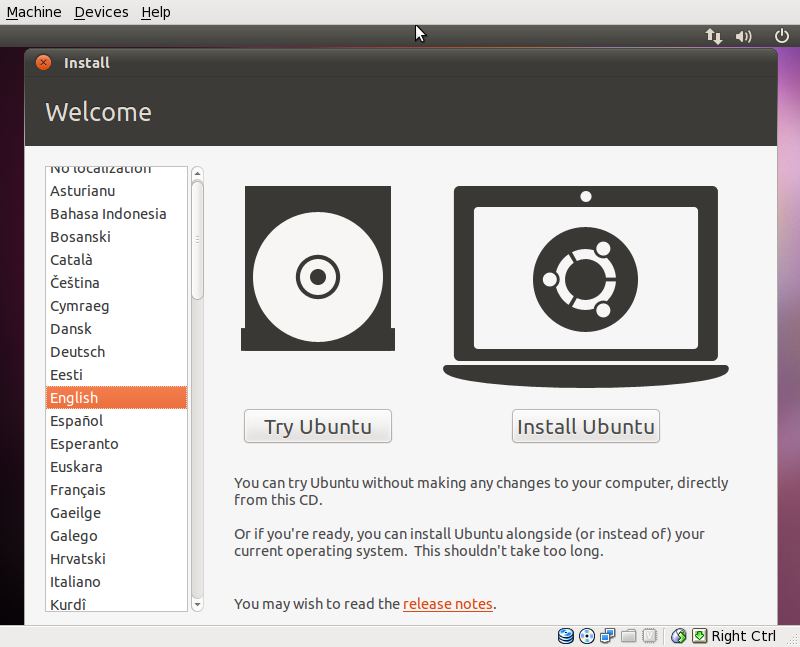The width and height of the screenshot is (800, 647).
Task: Open the Help menu
Action: [x=156, y=12]
